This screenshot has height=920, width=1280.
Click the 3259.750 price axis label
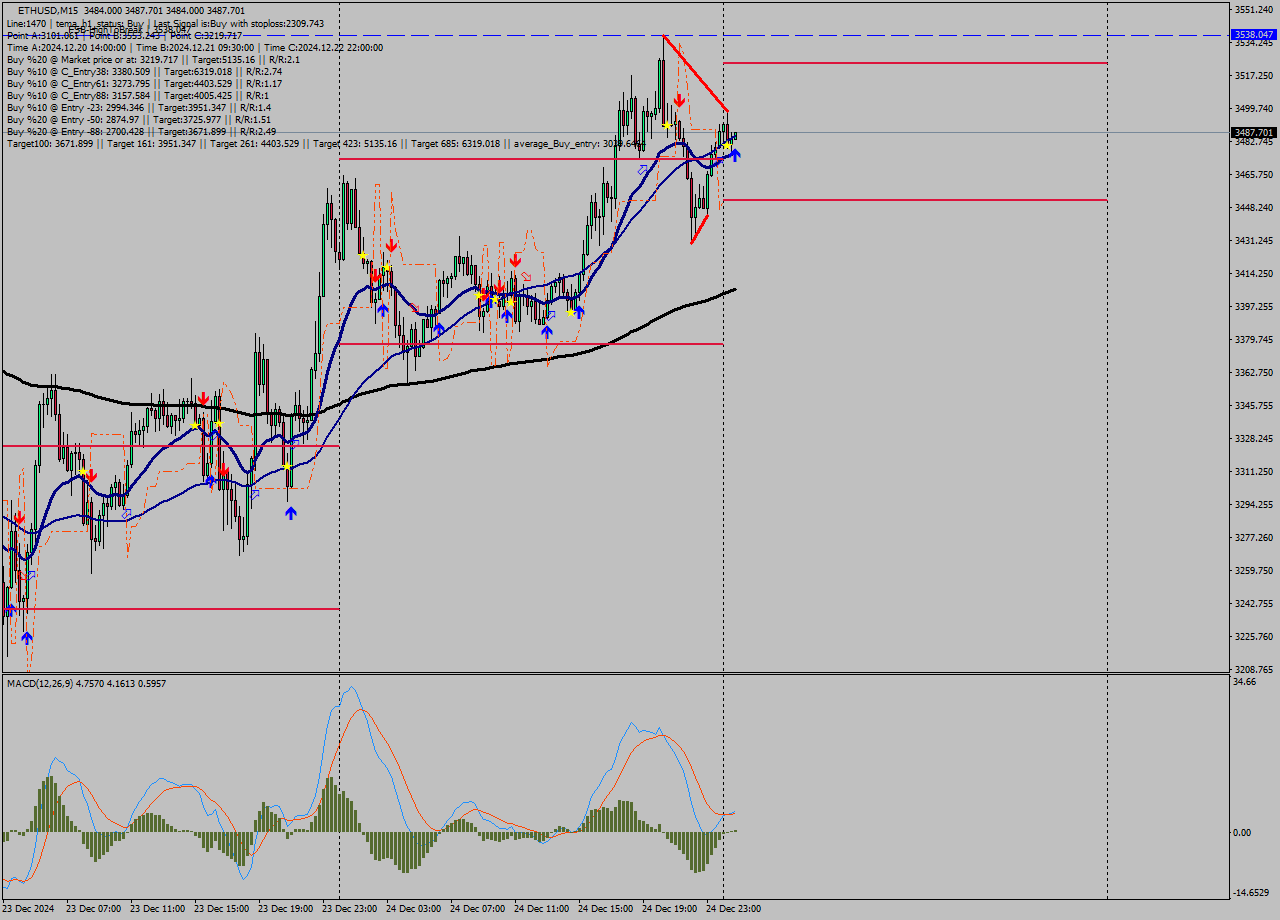point(1254,570)
